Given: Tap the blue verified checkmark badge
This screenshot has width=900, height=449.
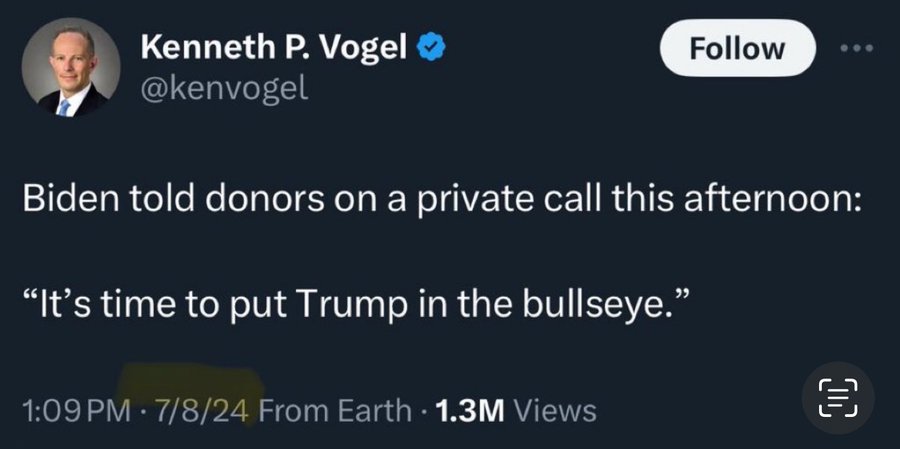Looking at the screenshot, I should 429,47.
